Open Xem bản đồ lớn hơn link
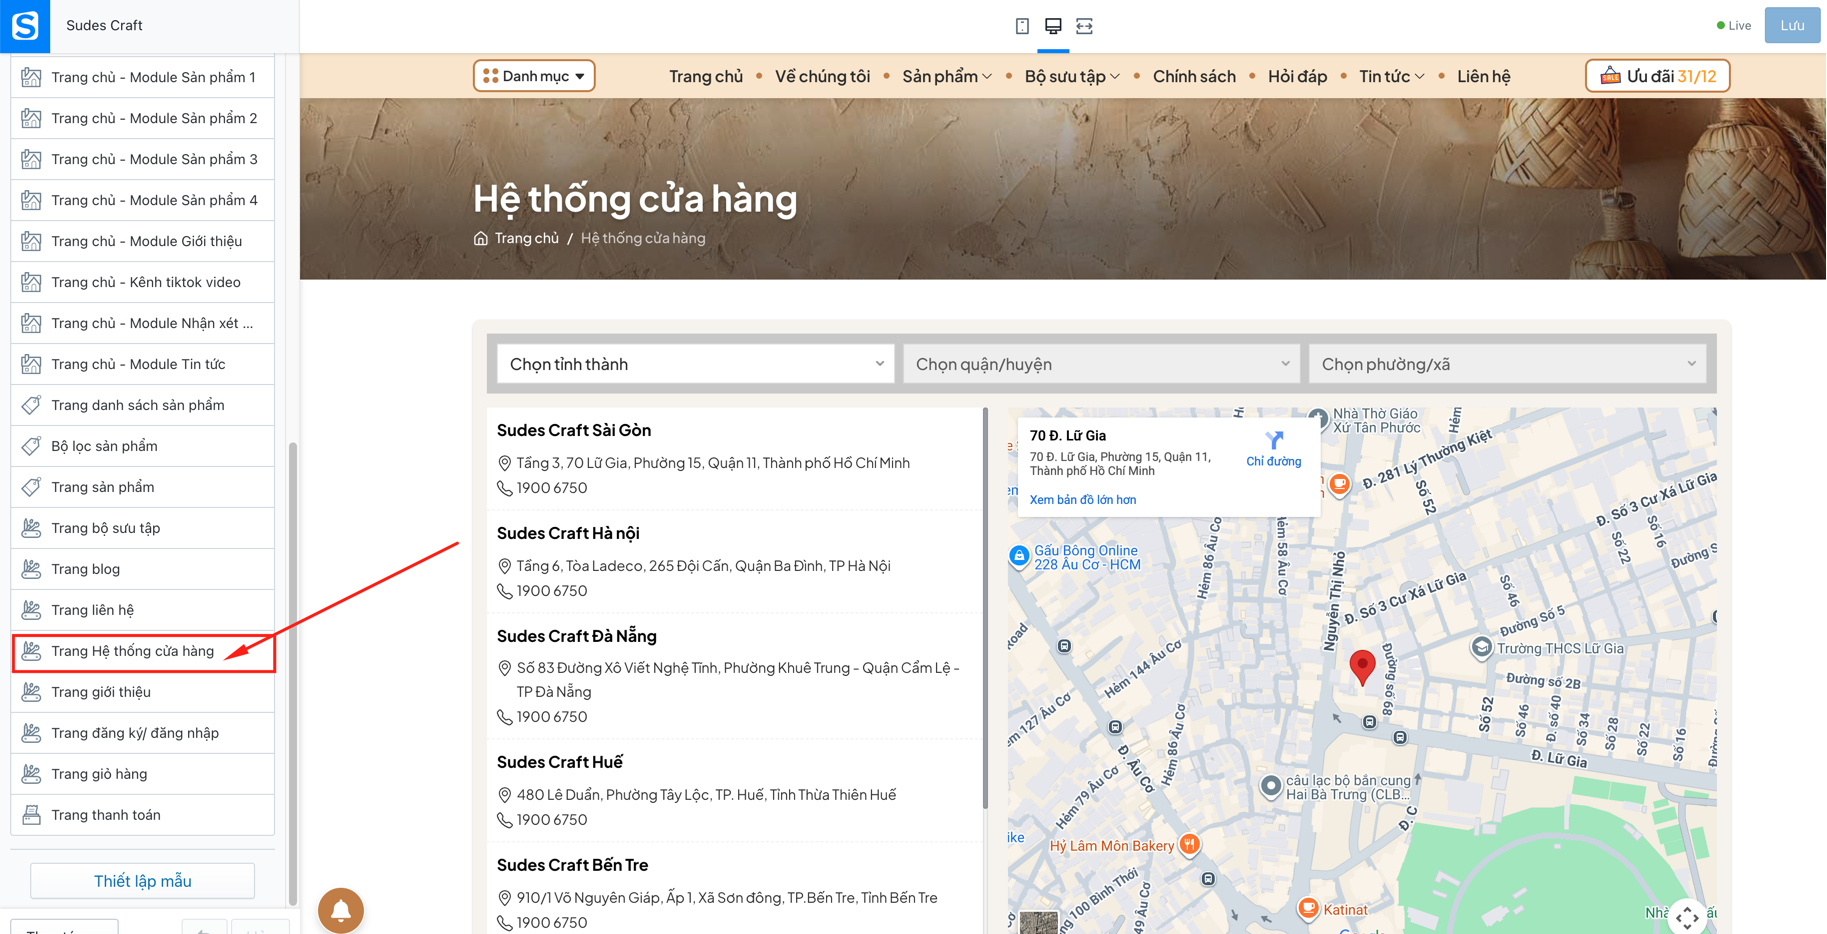This screenshot has height=934, width=1827. point(1083,500)
